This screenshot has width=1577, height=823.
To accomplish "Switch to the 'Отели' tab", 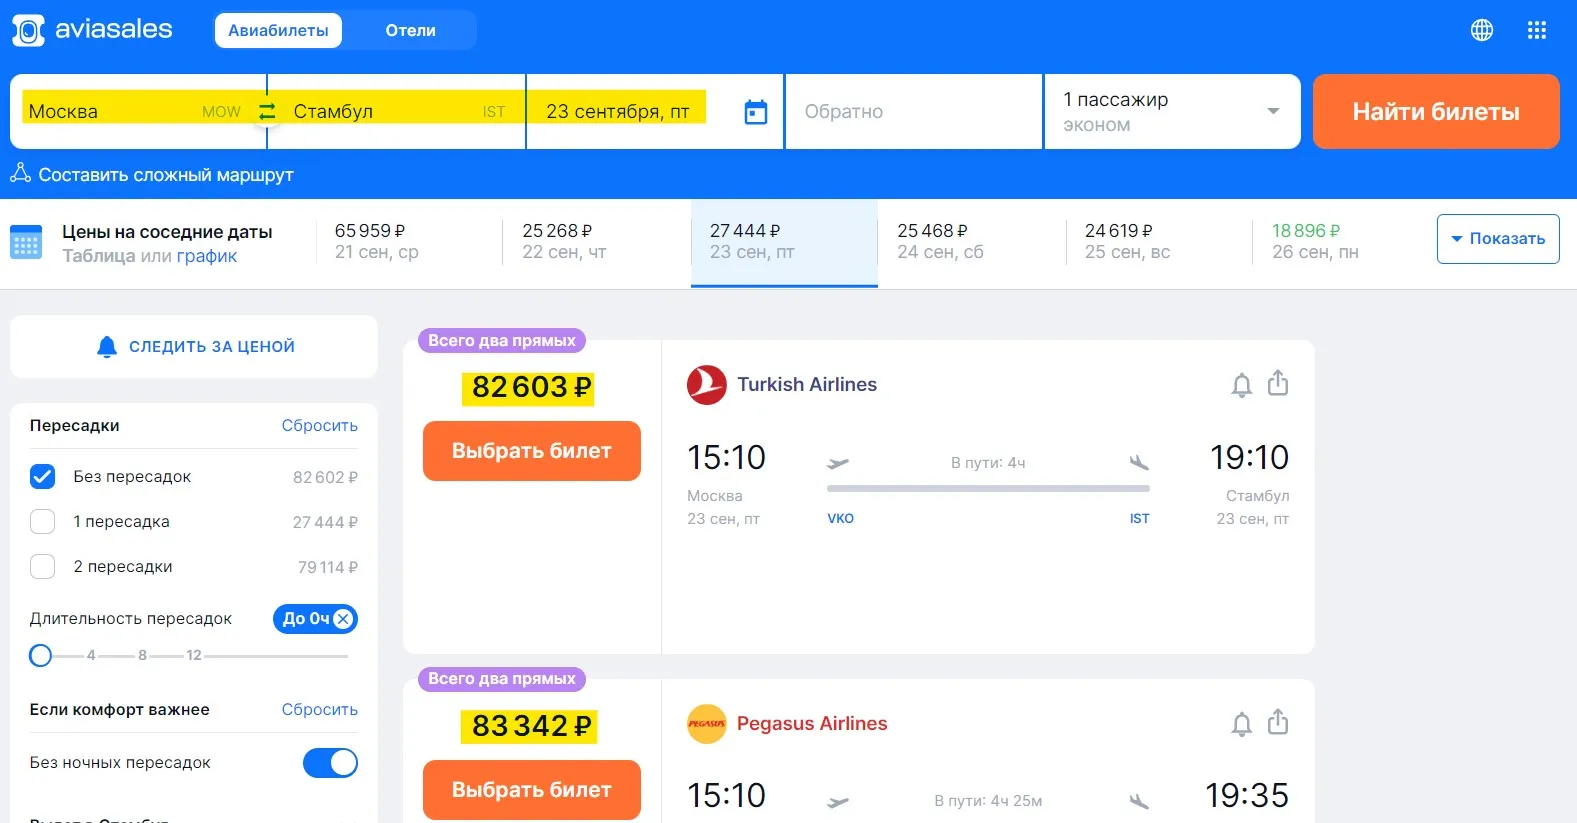I will point(410,30).
